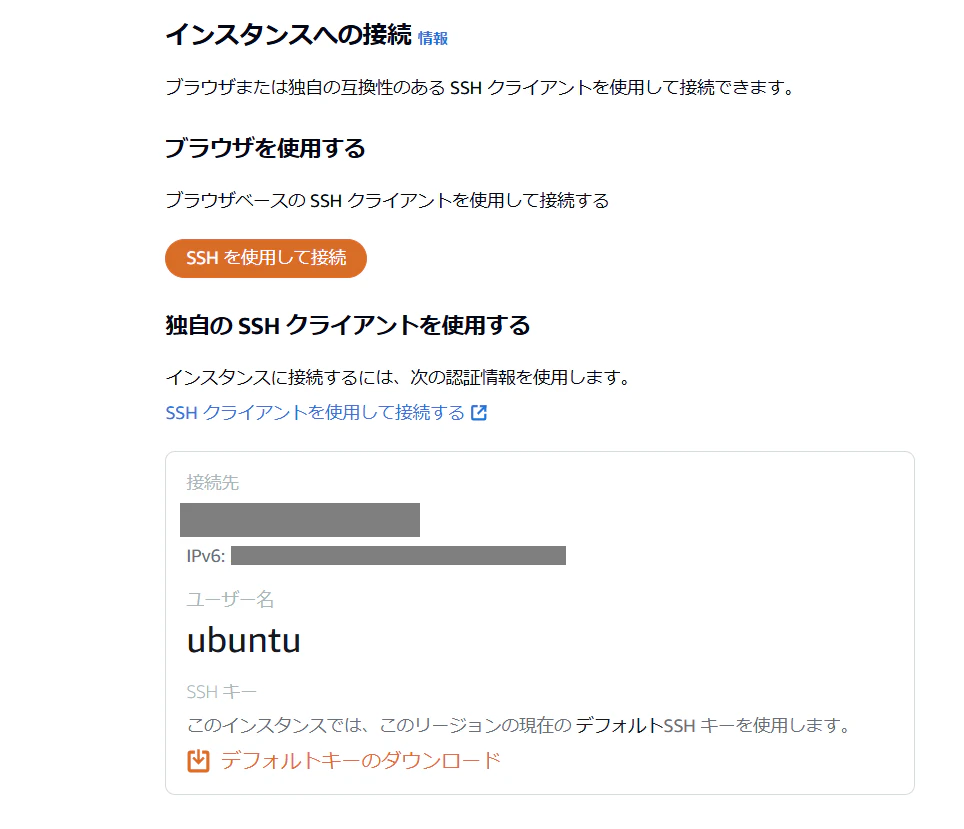Click the ブラウザを使用する heading

click(x=265, y=149)
